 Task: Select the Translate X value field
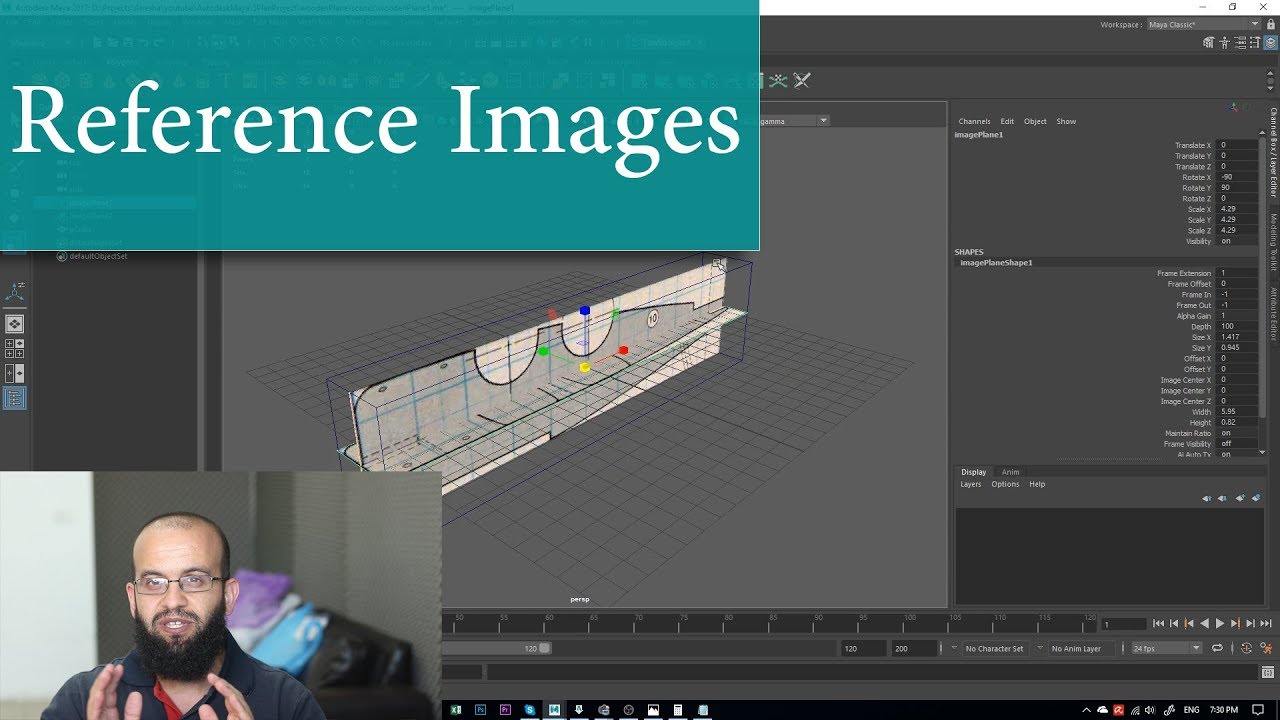click(1238, 145)
